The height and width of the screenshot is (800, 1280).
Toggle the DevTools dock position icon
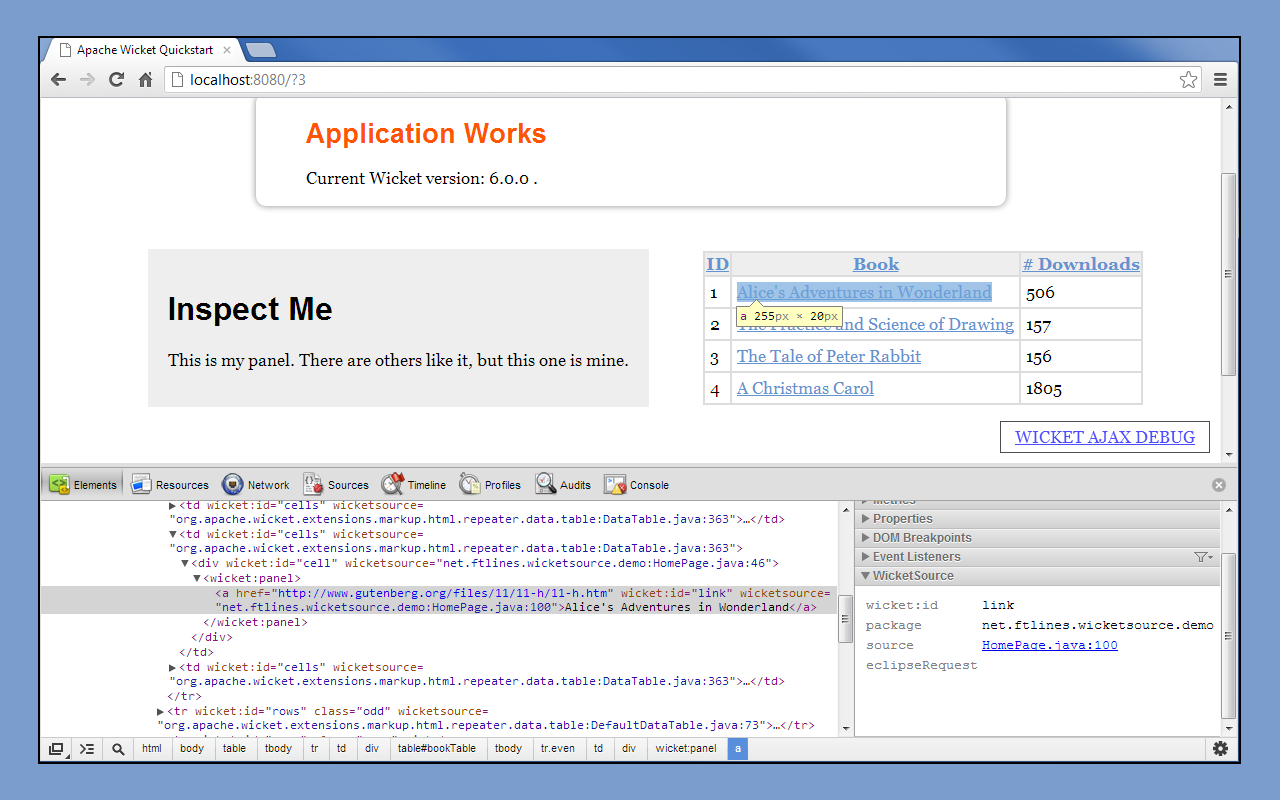click(57, 748)
